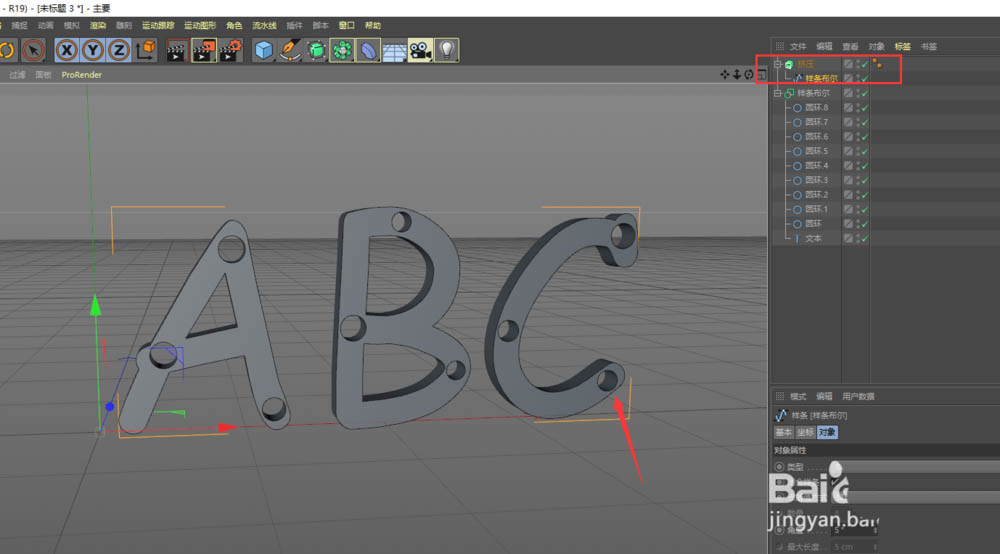Open the generators green cube icon

pyautogui.click(x=316, y=50)
